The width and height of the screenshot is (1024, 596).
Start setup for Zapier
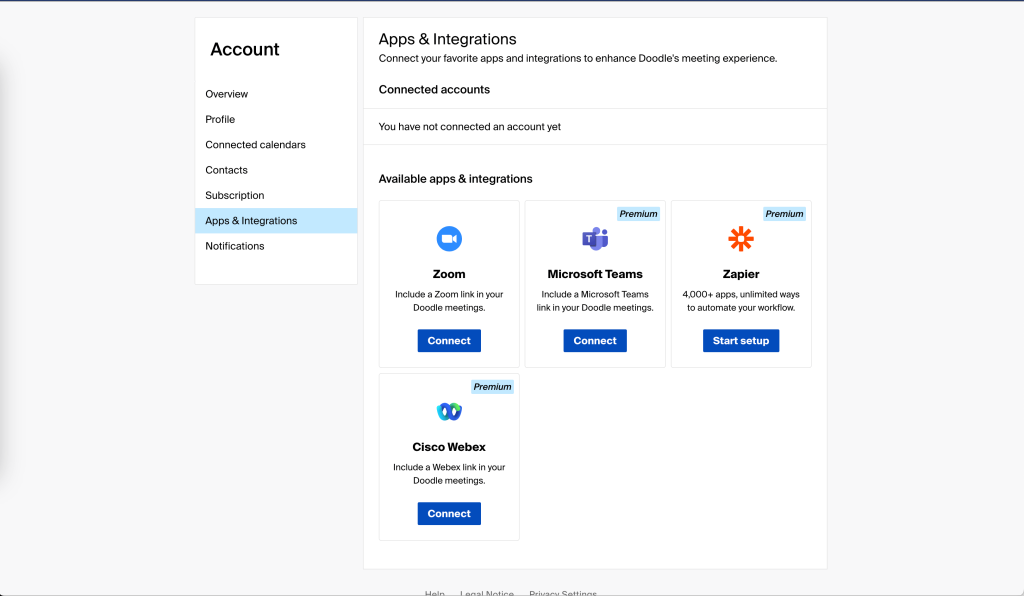point(741,341)
